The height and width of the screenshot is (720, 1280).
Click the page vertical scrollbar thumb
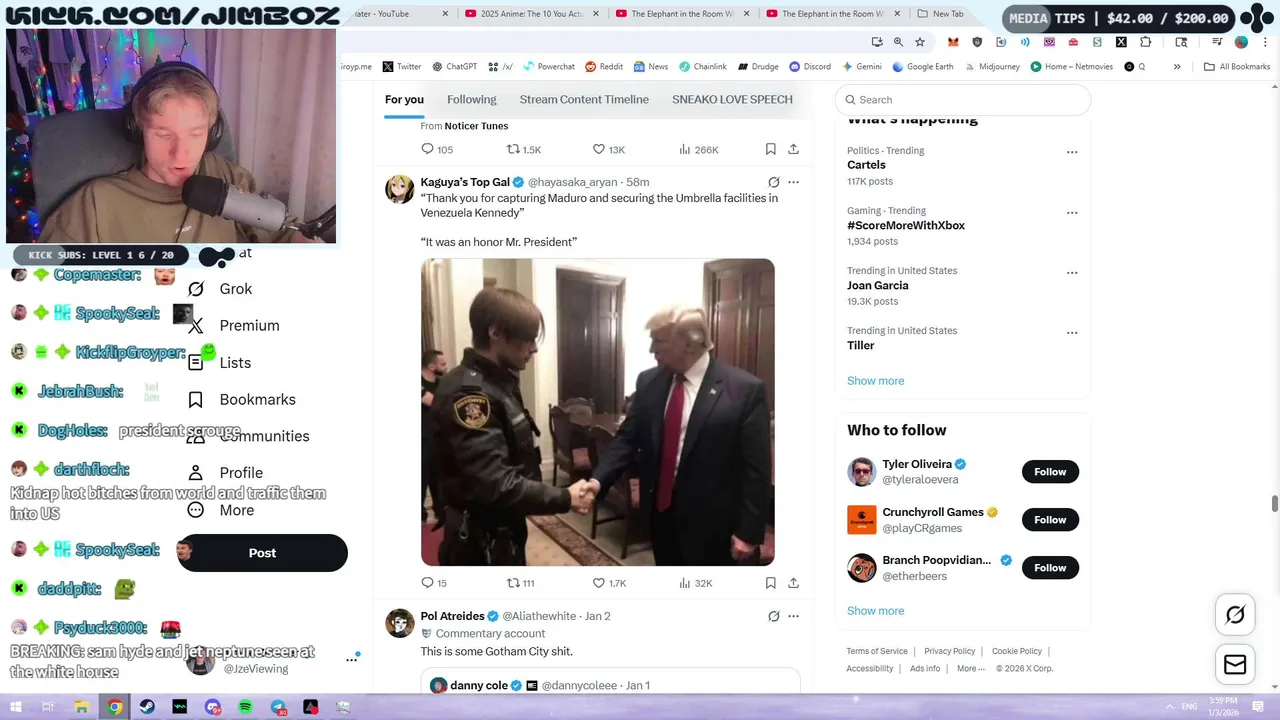(x=1274, y=503)
